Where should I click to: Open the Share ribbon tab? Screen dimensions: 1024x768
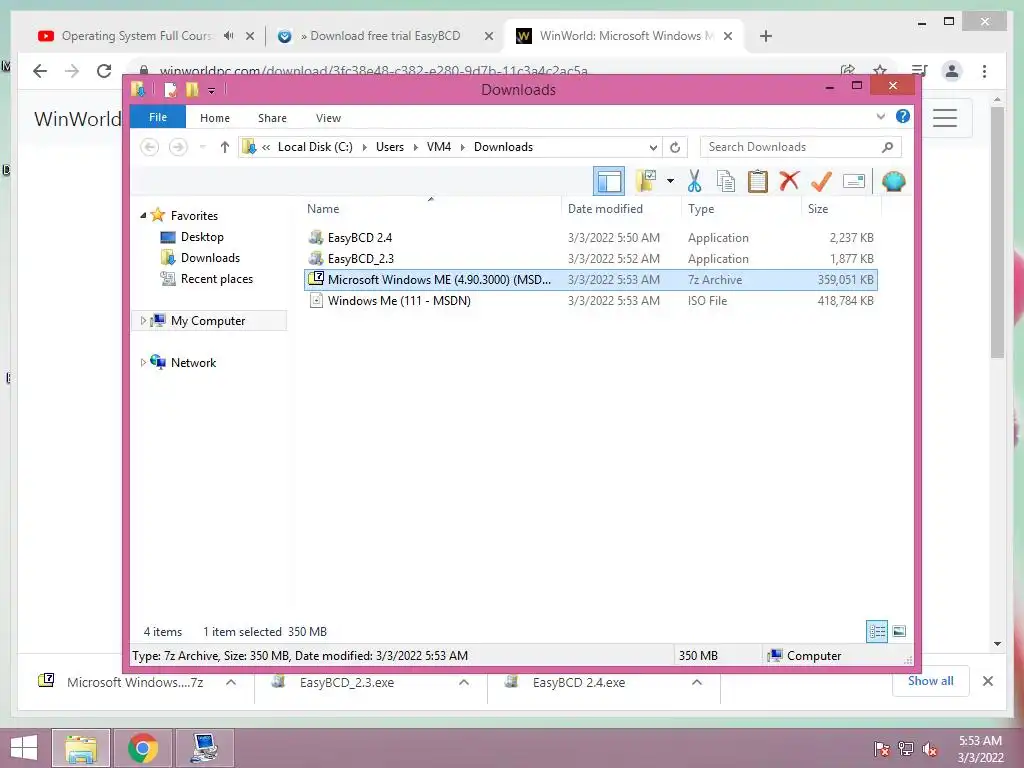272,118
